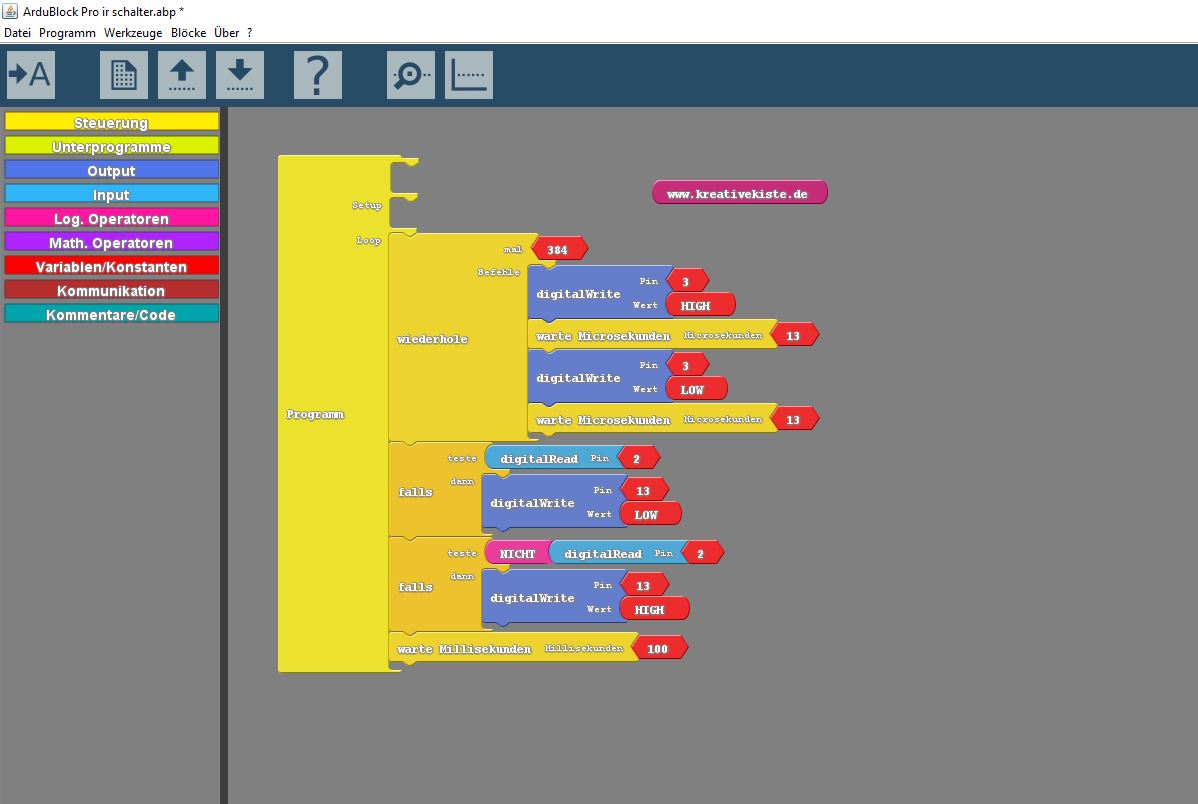The image size is (1198, 804).
Task: Click the upload to Arduino arrow-A icon
Action: pyautogui.click(x=31, y=75)
